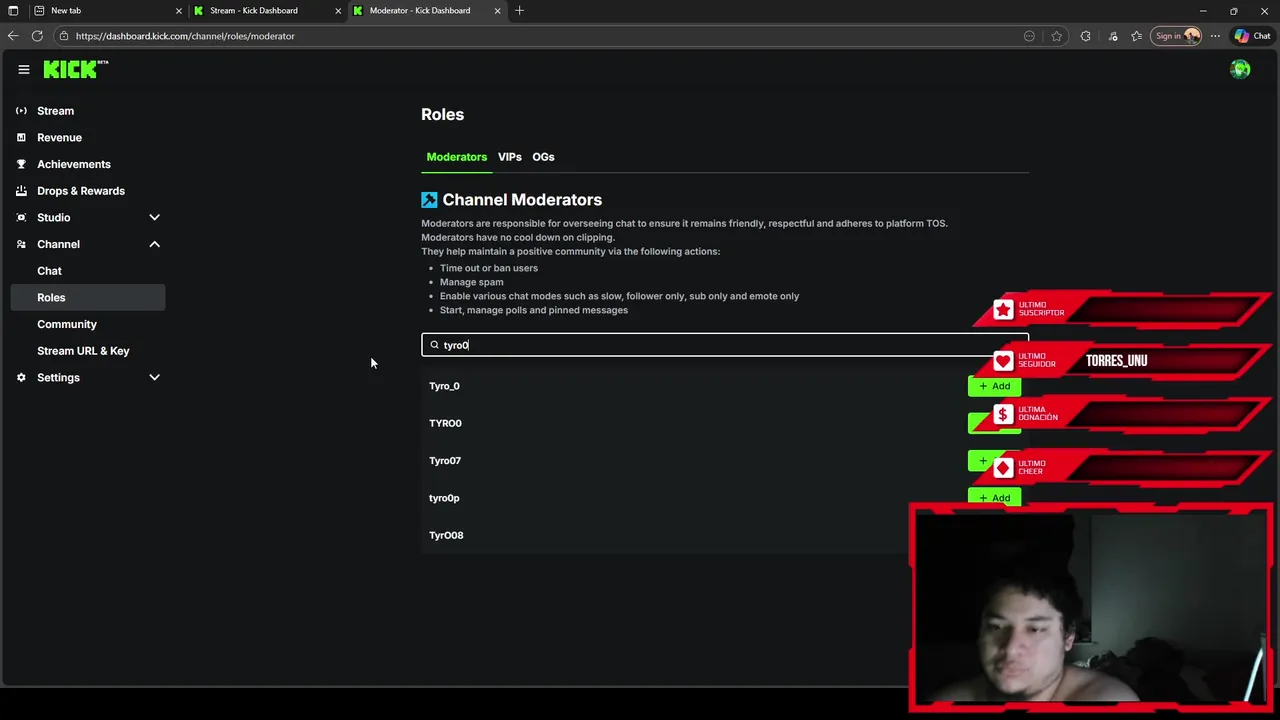Select the TyrO08 username result

pos(446,535)
